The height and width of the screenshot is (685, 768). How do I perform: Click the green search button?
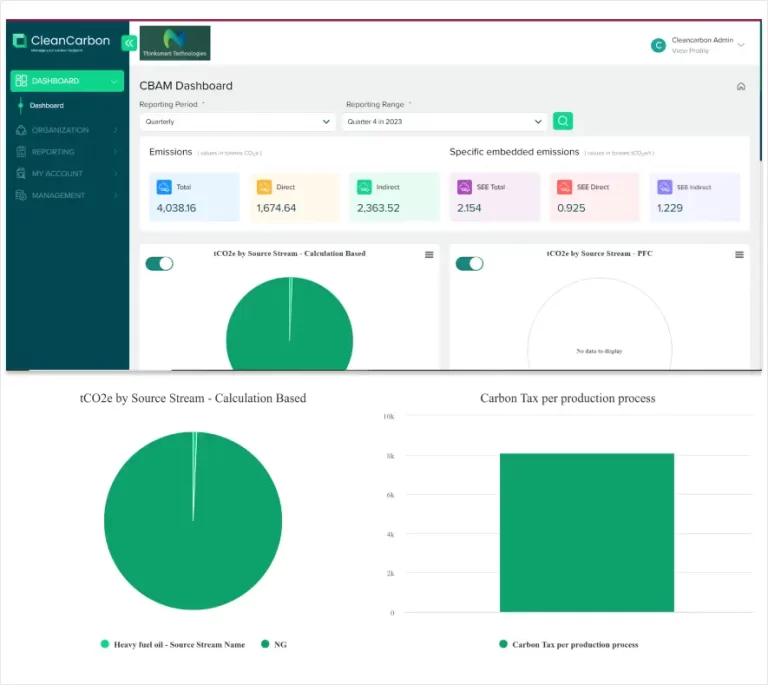563,121
